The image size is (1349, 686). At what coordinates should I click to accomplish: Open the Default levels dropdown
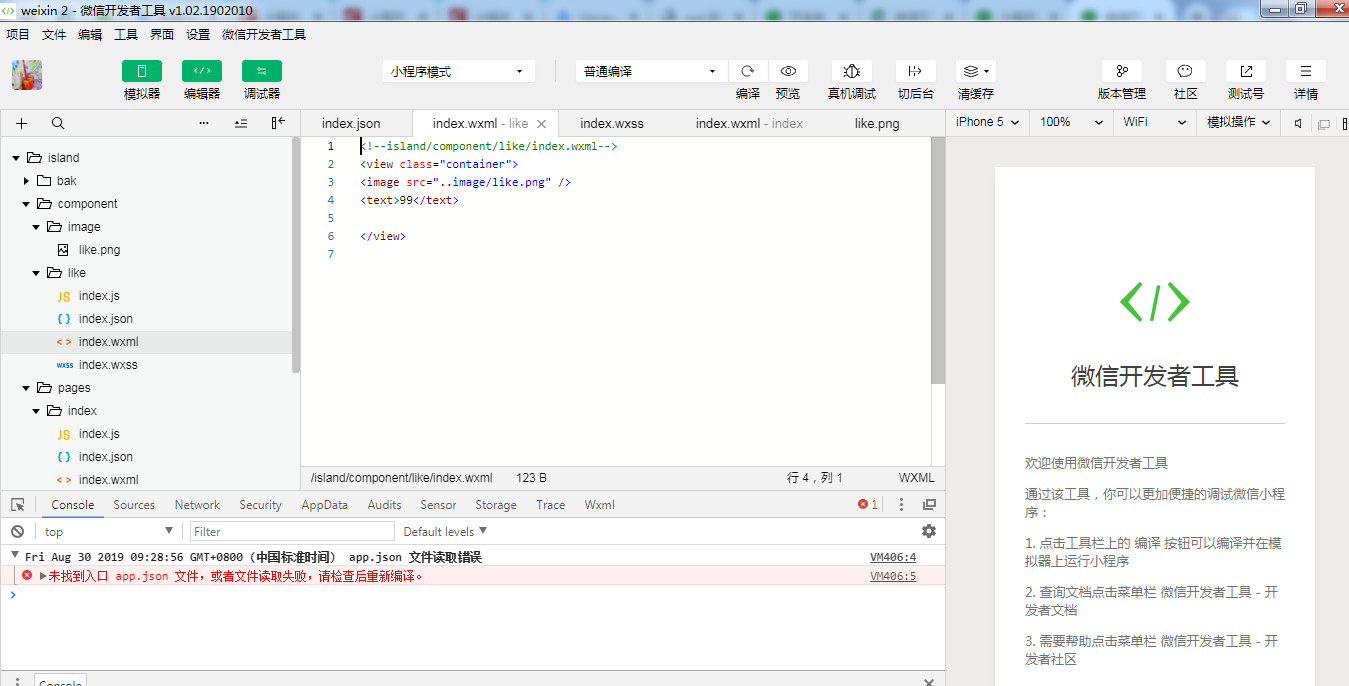(x=445, y=531)
